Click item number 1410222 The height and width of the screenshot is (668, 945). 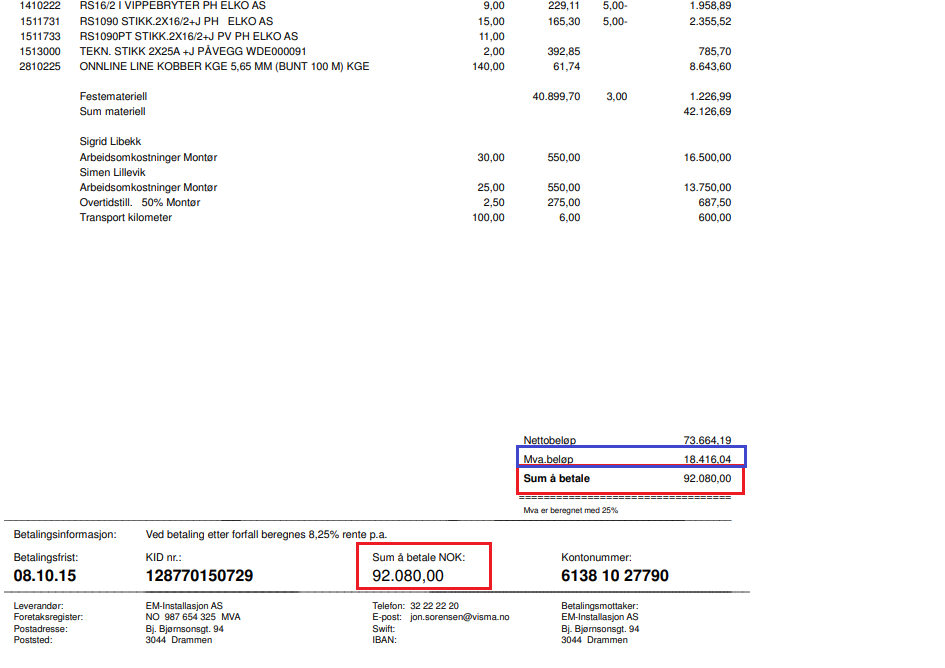pyautogui.click(x=40, y=5)
